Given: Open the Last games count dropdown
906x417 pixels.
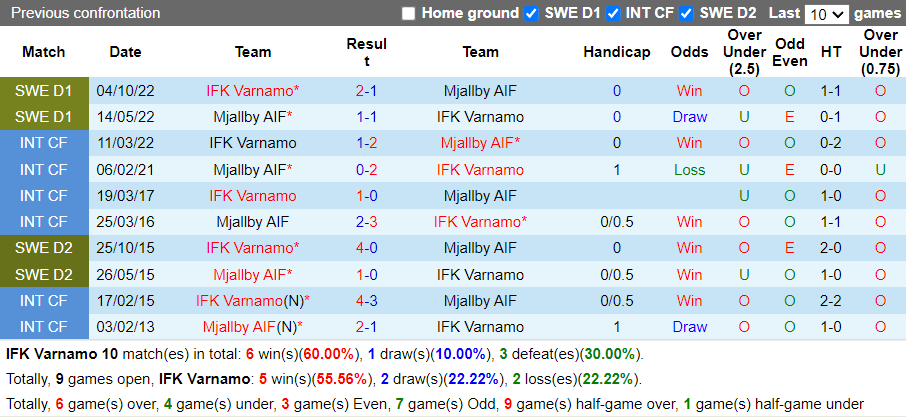Looking at the screenshot, I should click(x=826, y=14).
